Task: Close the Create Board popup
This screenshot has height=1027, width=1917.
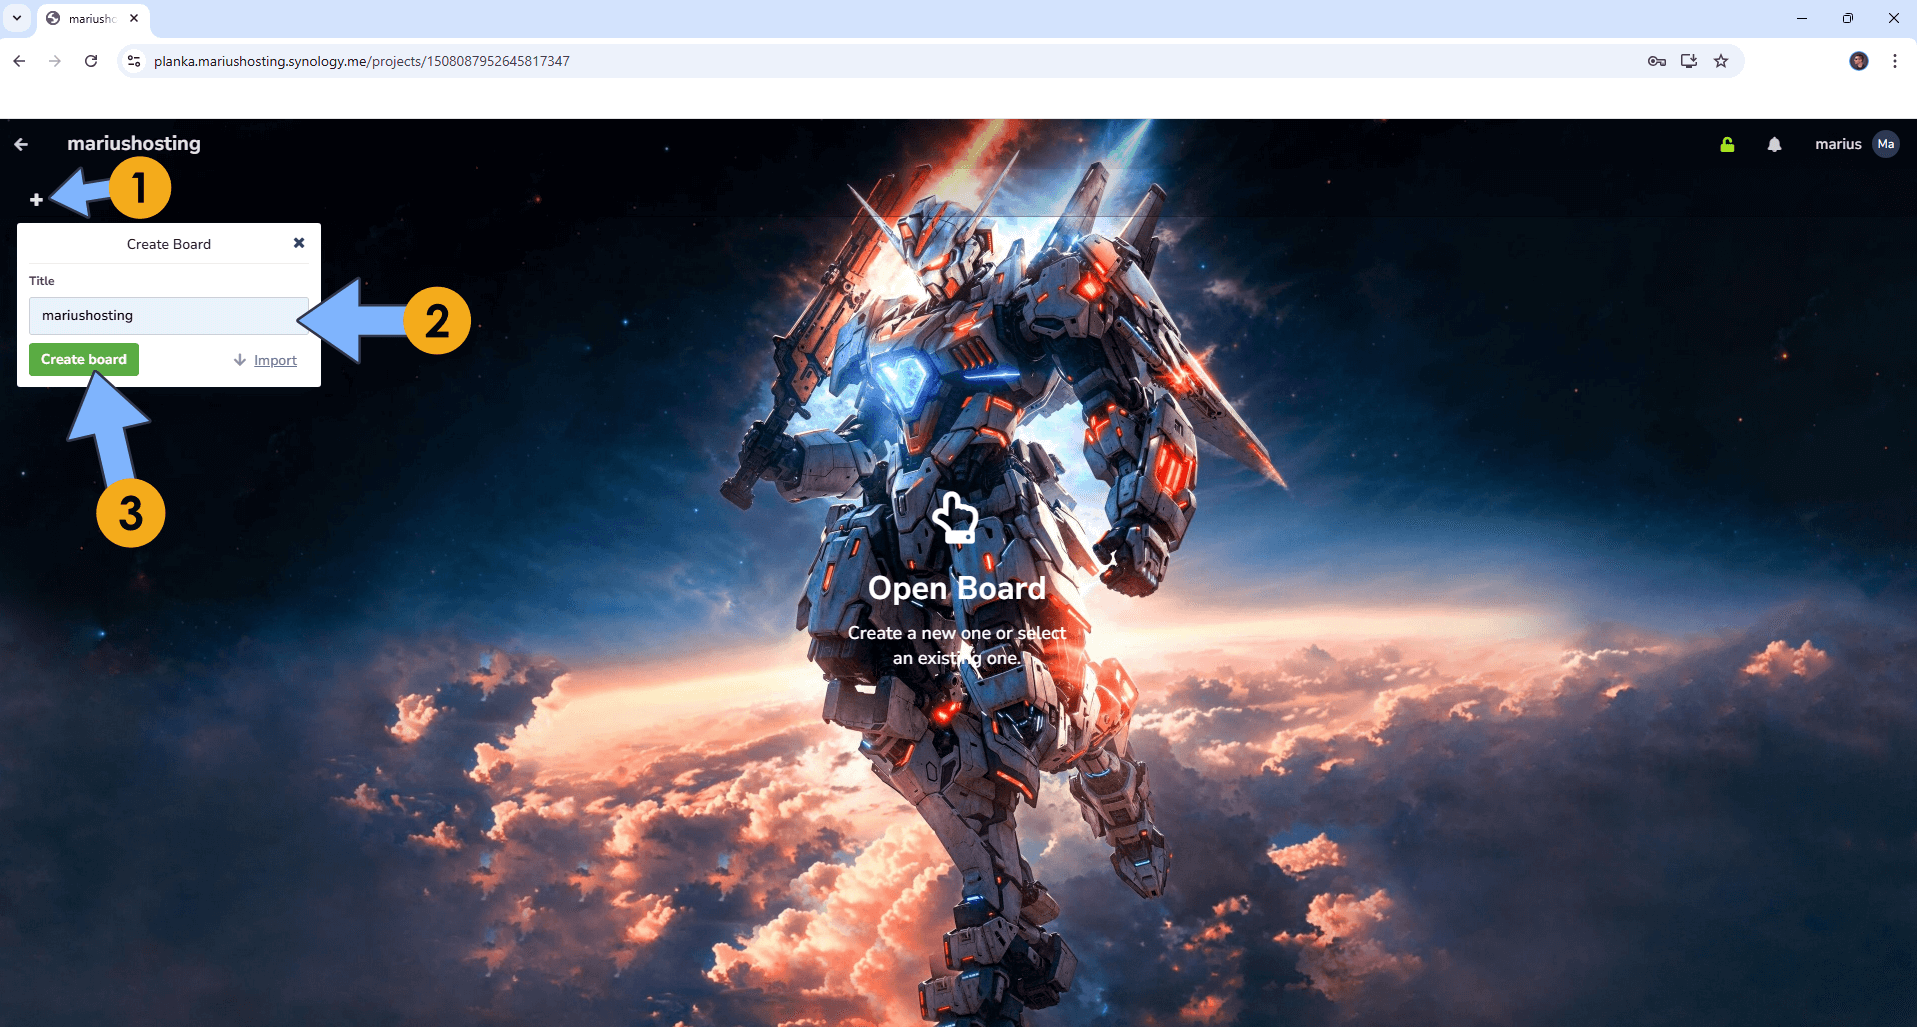Action: (299, 243)
